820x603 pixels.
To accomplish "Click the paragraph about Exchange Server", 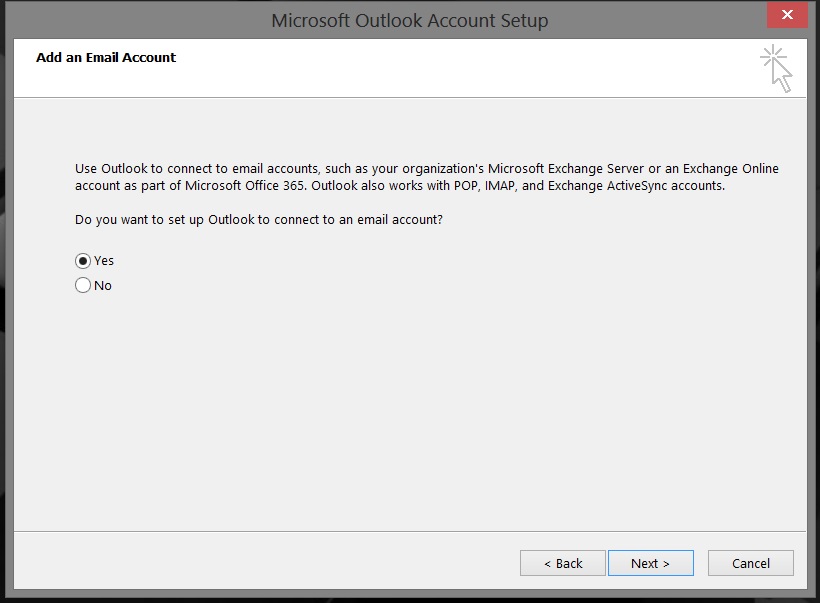I will click(427, 177).
